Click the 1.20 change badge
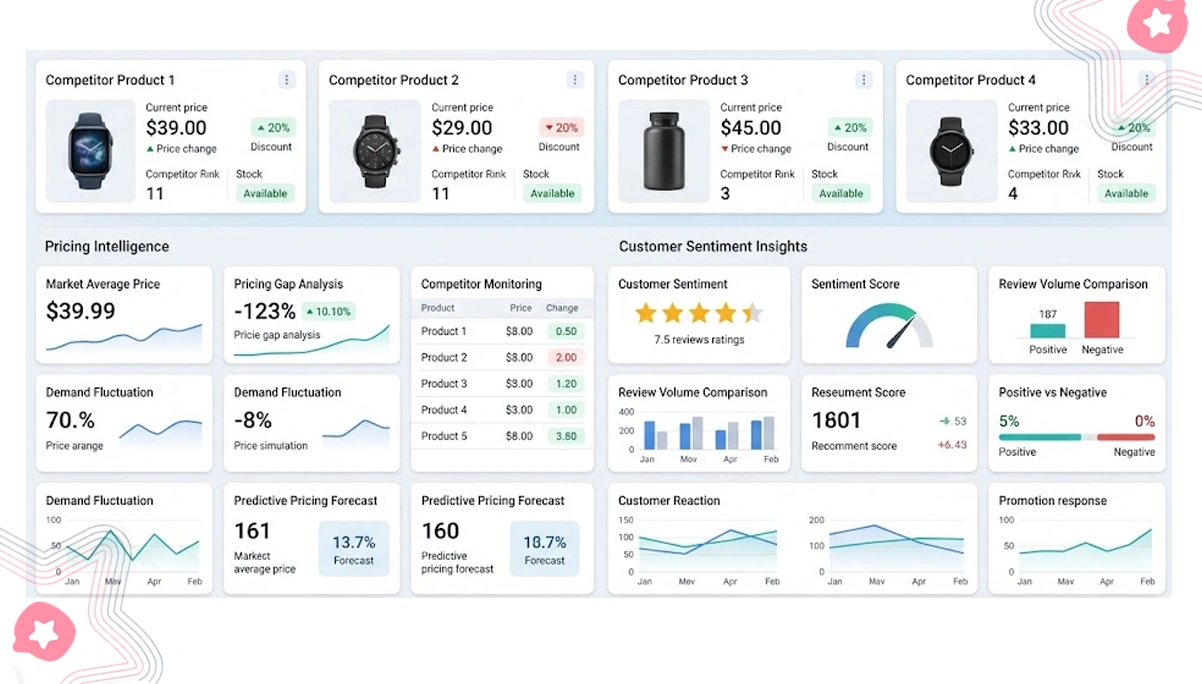 [x=566, y=383]
